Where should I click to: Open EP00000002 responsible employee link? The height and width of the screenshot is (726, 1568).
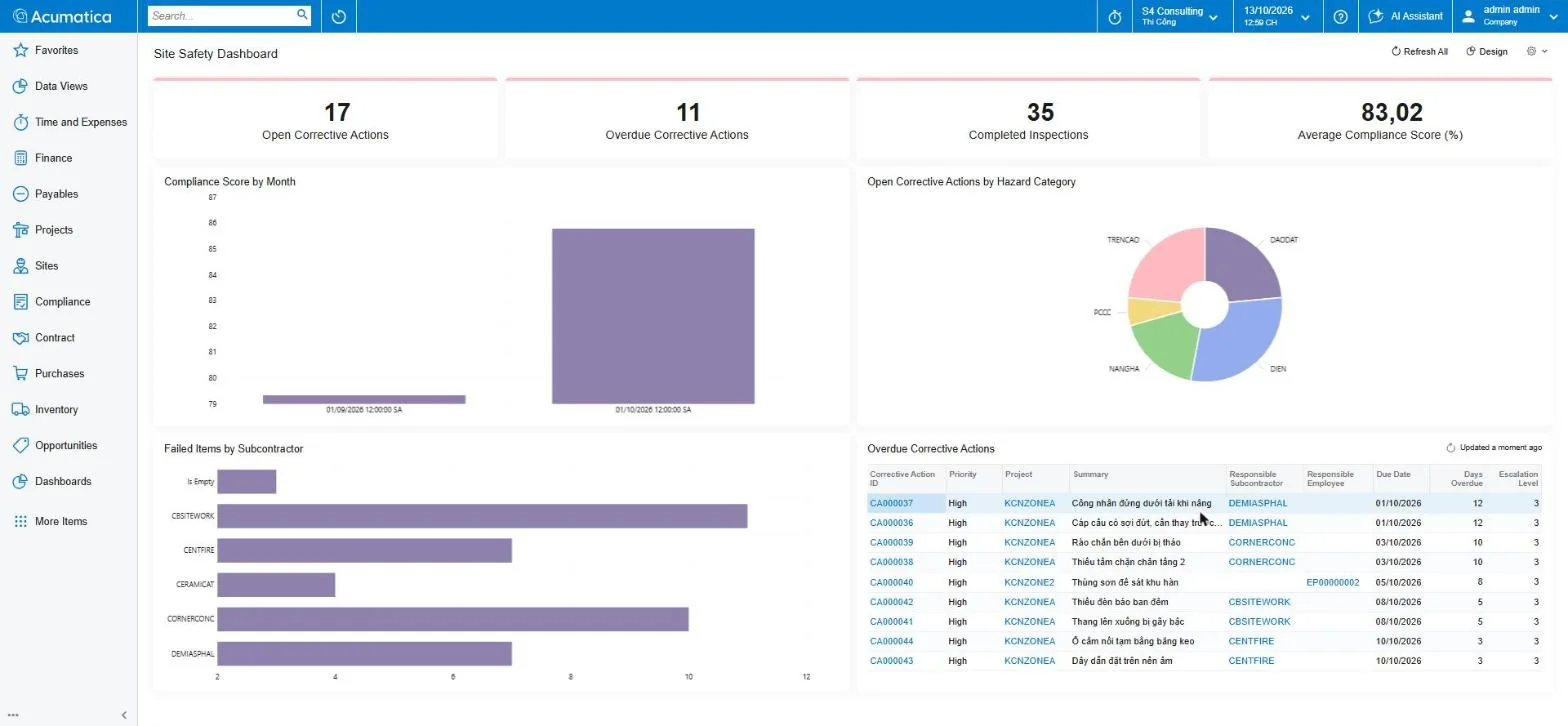(1332, 582)
